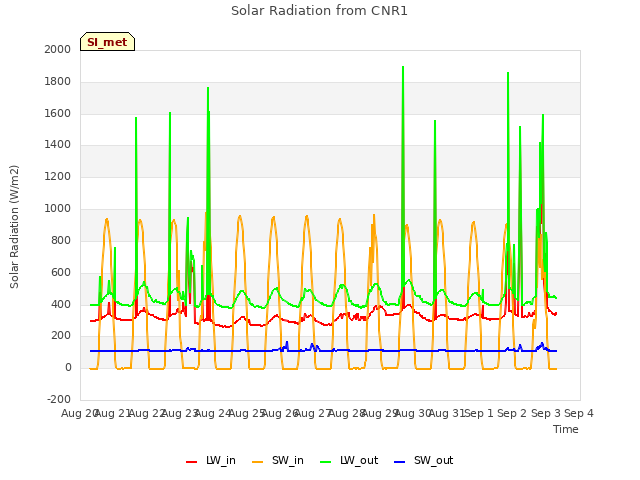The image size is (640, 480).
Task: Toggle the LW_out legend entry
Action: tap(349, 461)
